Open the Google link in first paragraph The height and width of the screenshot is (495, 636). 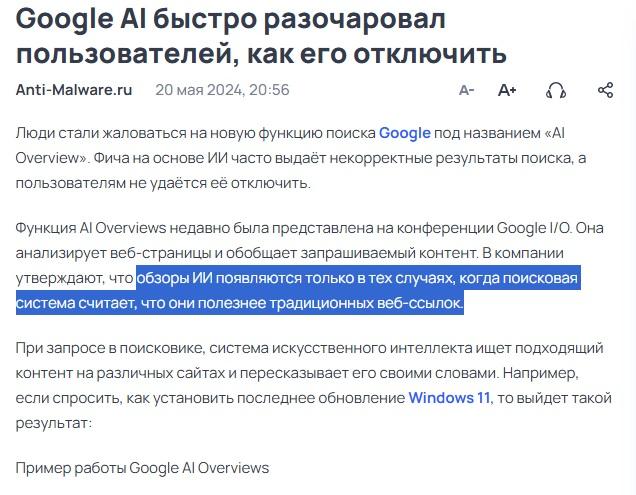pyautogui.click(x=404, y=133)
